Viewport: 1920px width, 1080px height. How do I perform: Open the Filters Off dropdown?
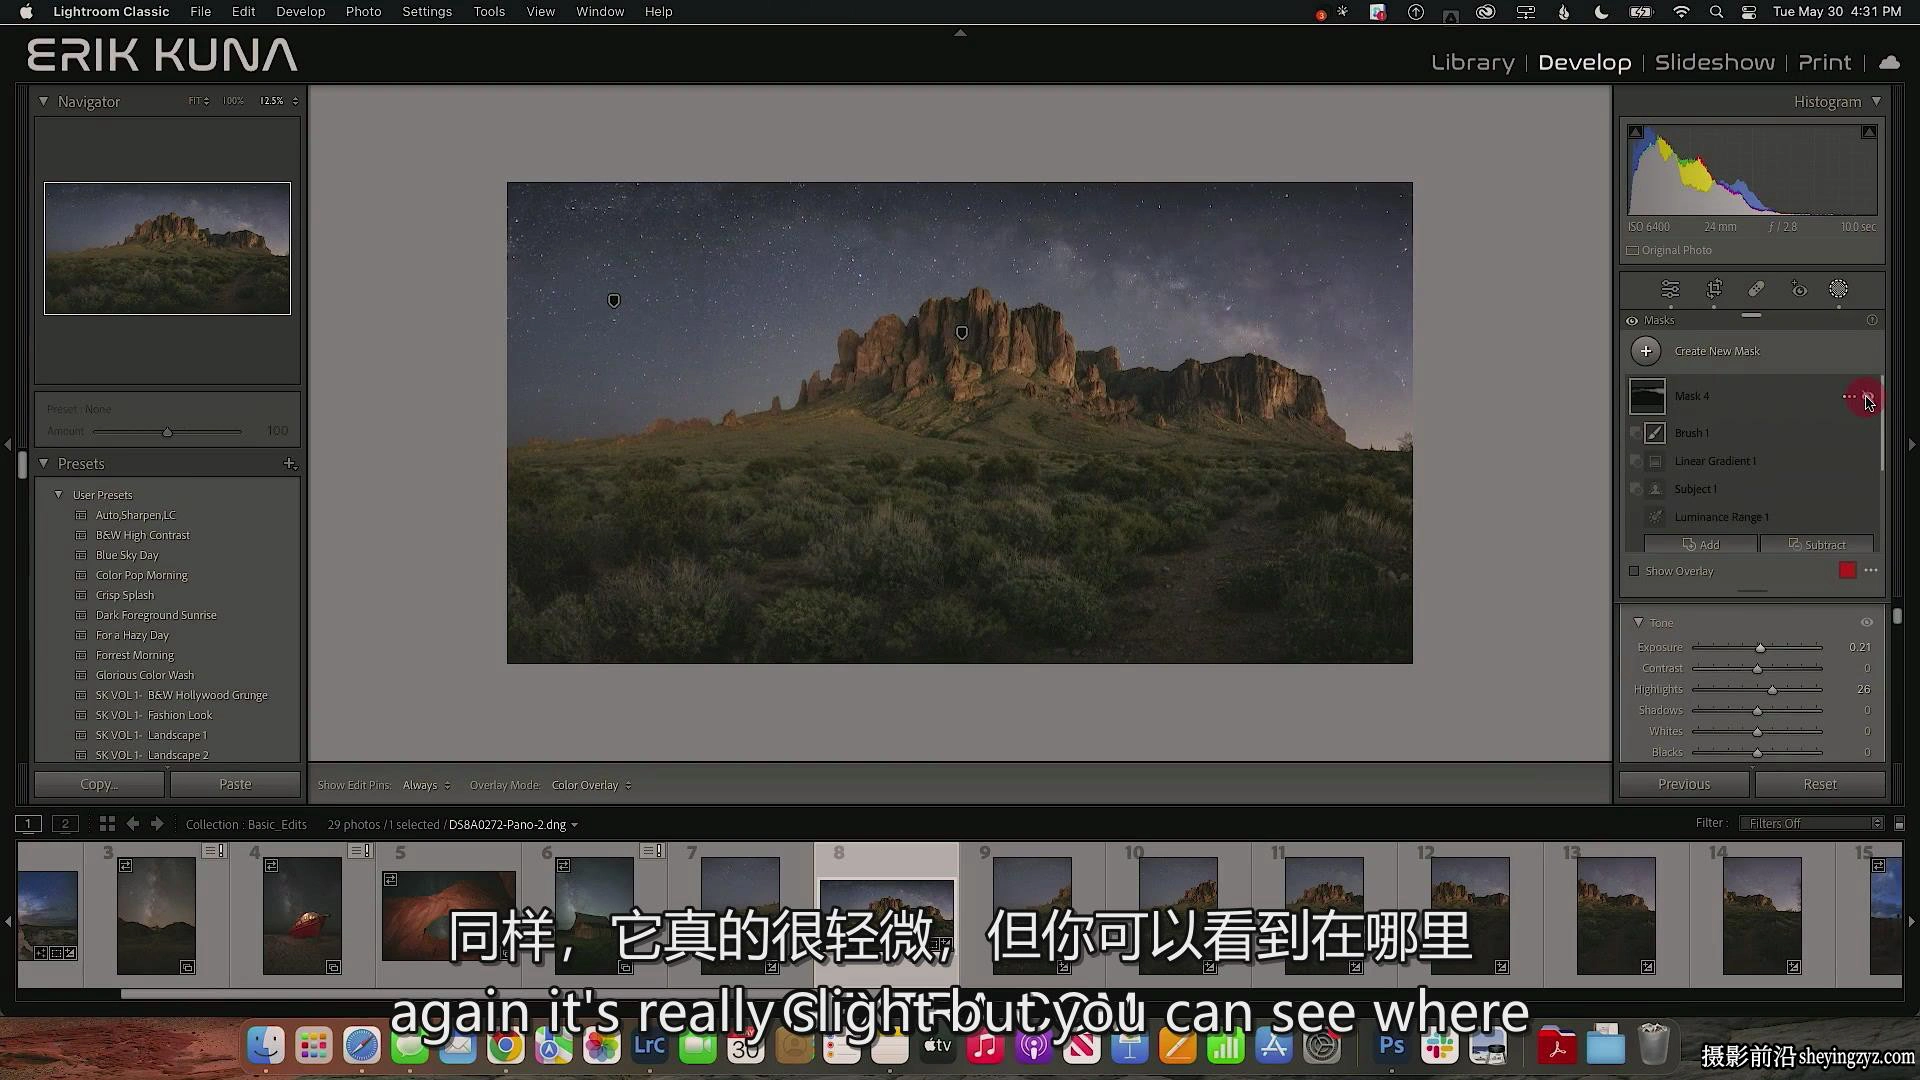pyautogui.click(x=1812, y=823)
